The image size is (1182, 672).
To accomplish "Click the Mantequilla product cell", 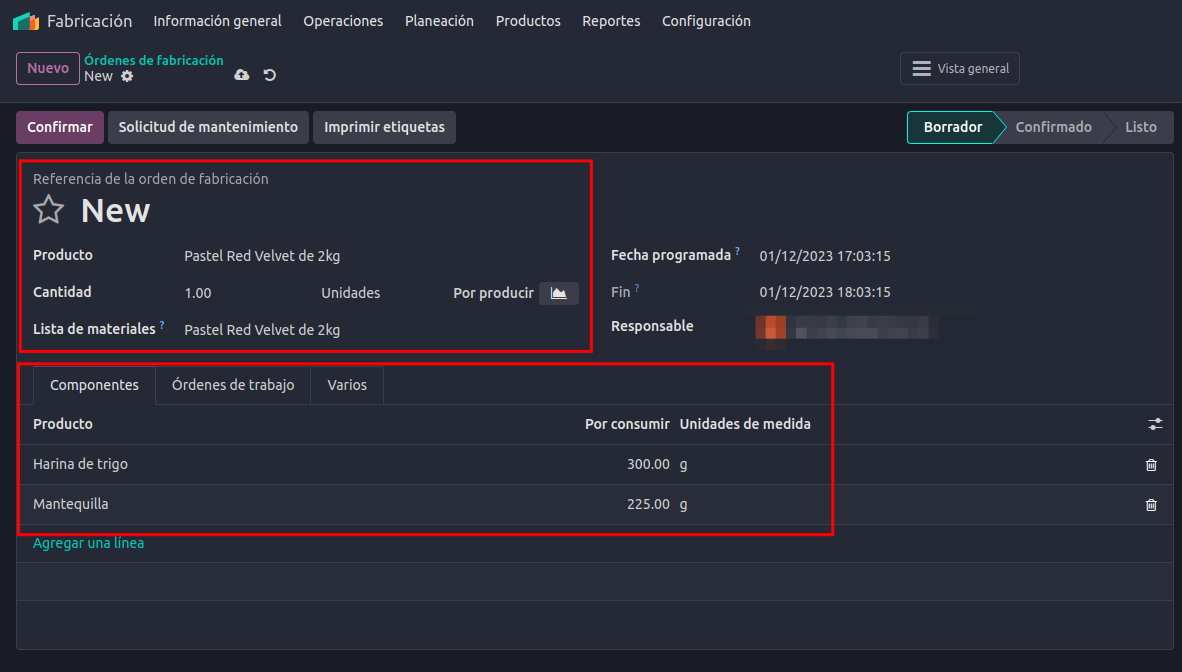I will 71,504.
